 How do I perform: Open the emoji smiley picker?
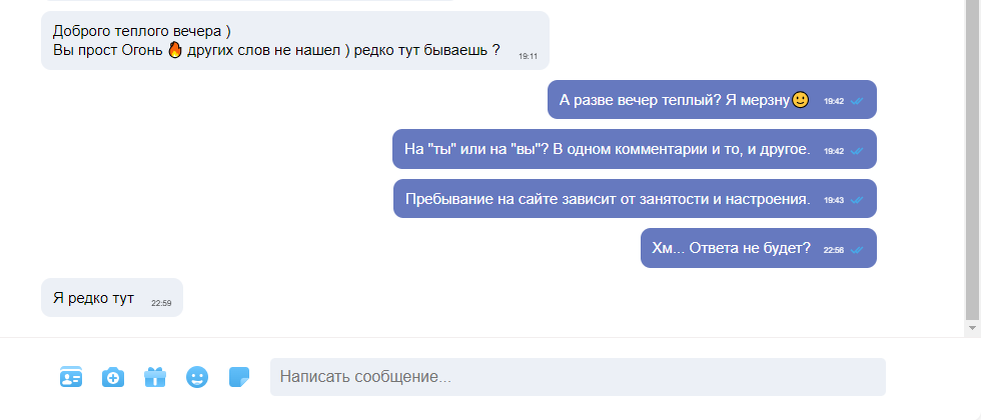coord(197,377)
